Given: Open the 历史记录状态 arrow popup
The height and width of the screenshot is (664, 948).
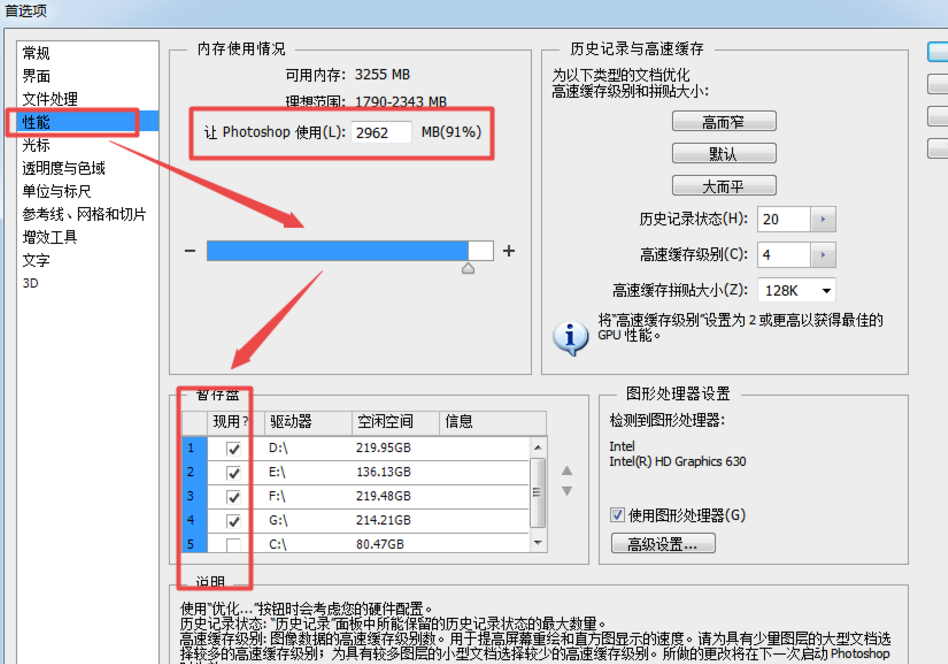Looking at the screenshot, I should coord(823,220).
